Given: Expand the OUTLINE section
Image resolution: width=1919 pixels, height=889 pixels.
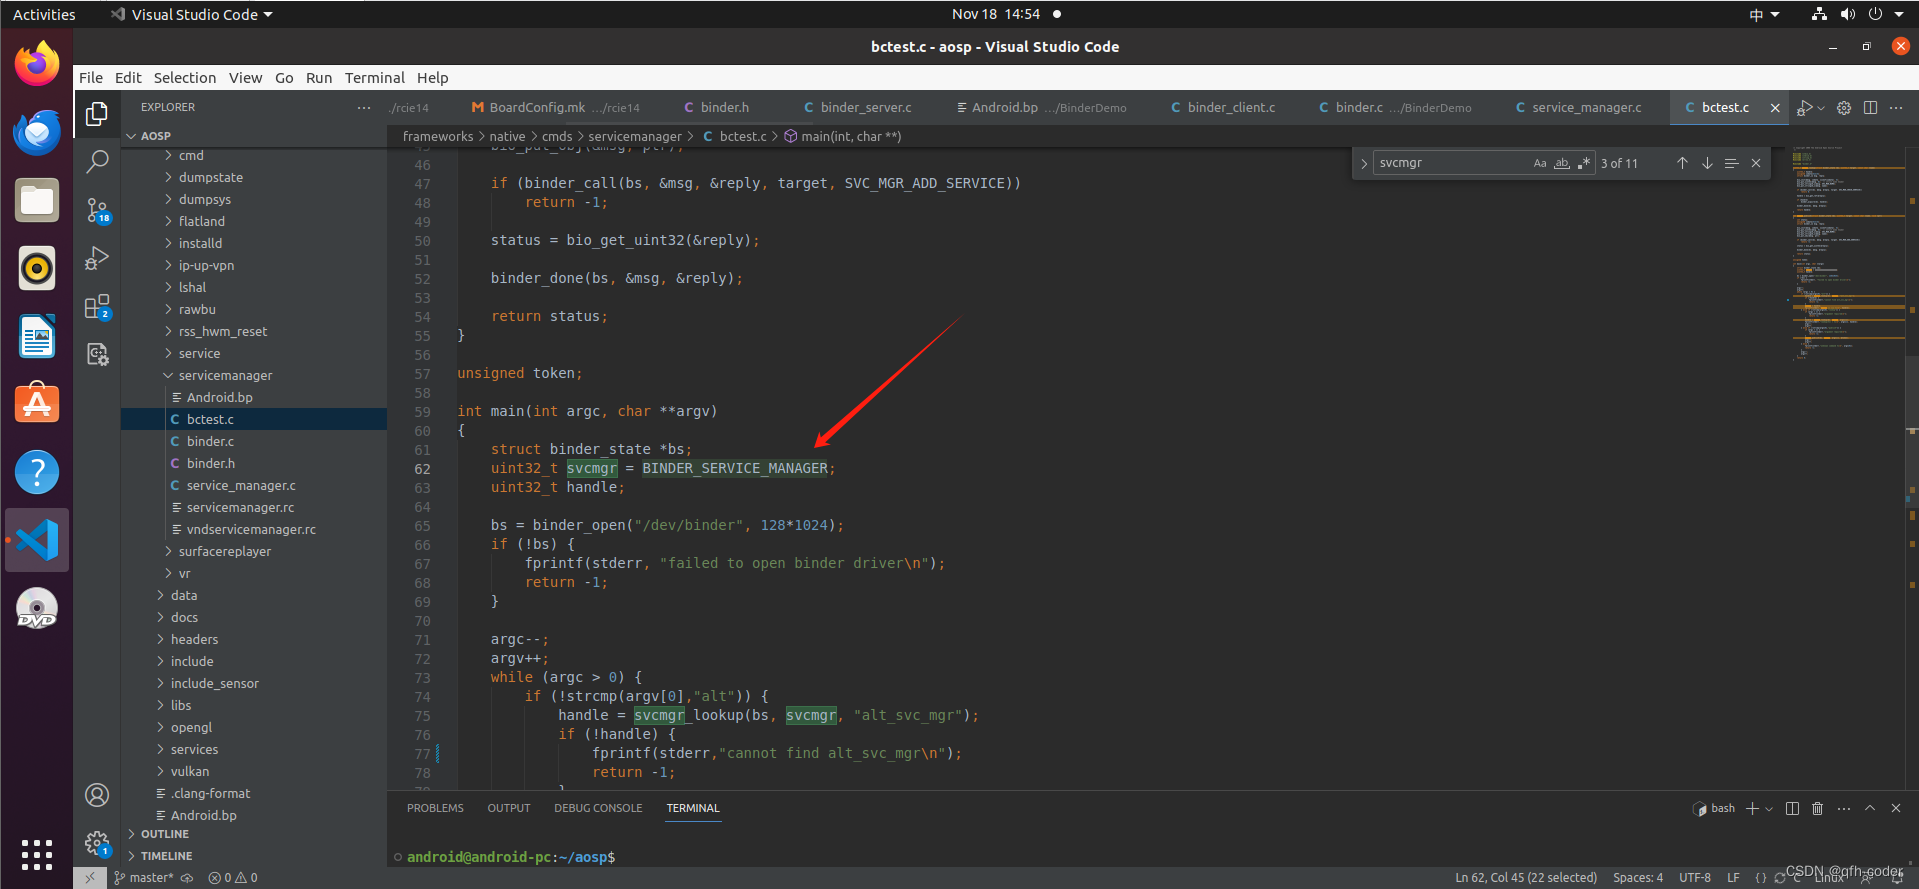Looking at the screenshot, I should pyautogui.click(x=254, y=834).
